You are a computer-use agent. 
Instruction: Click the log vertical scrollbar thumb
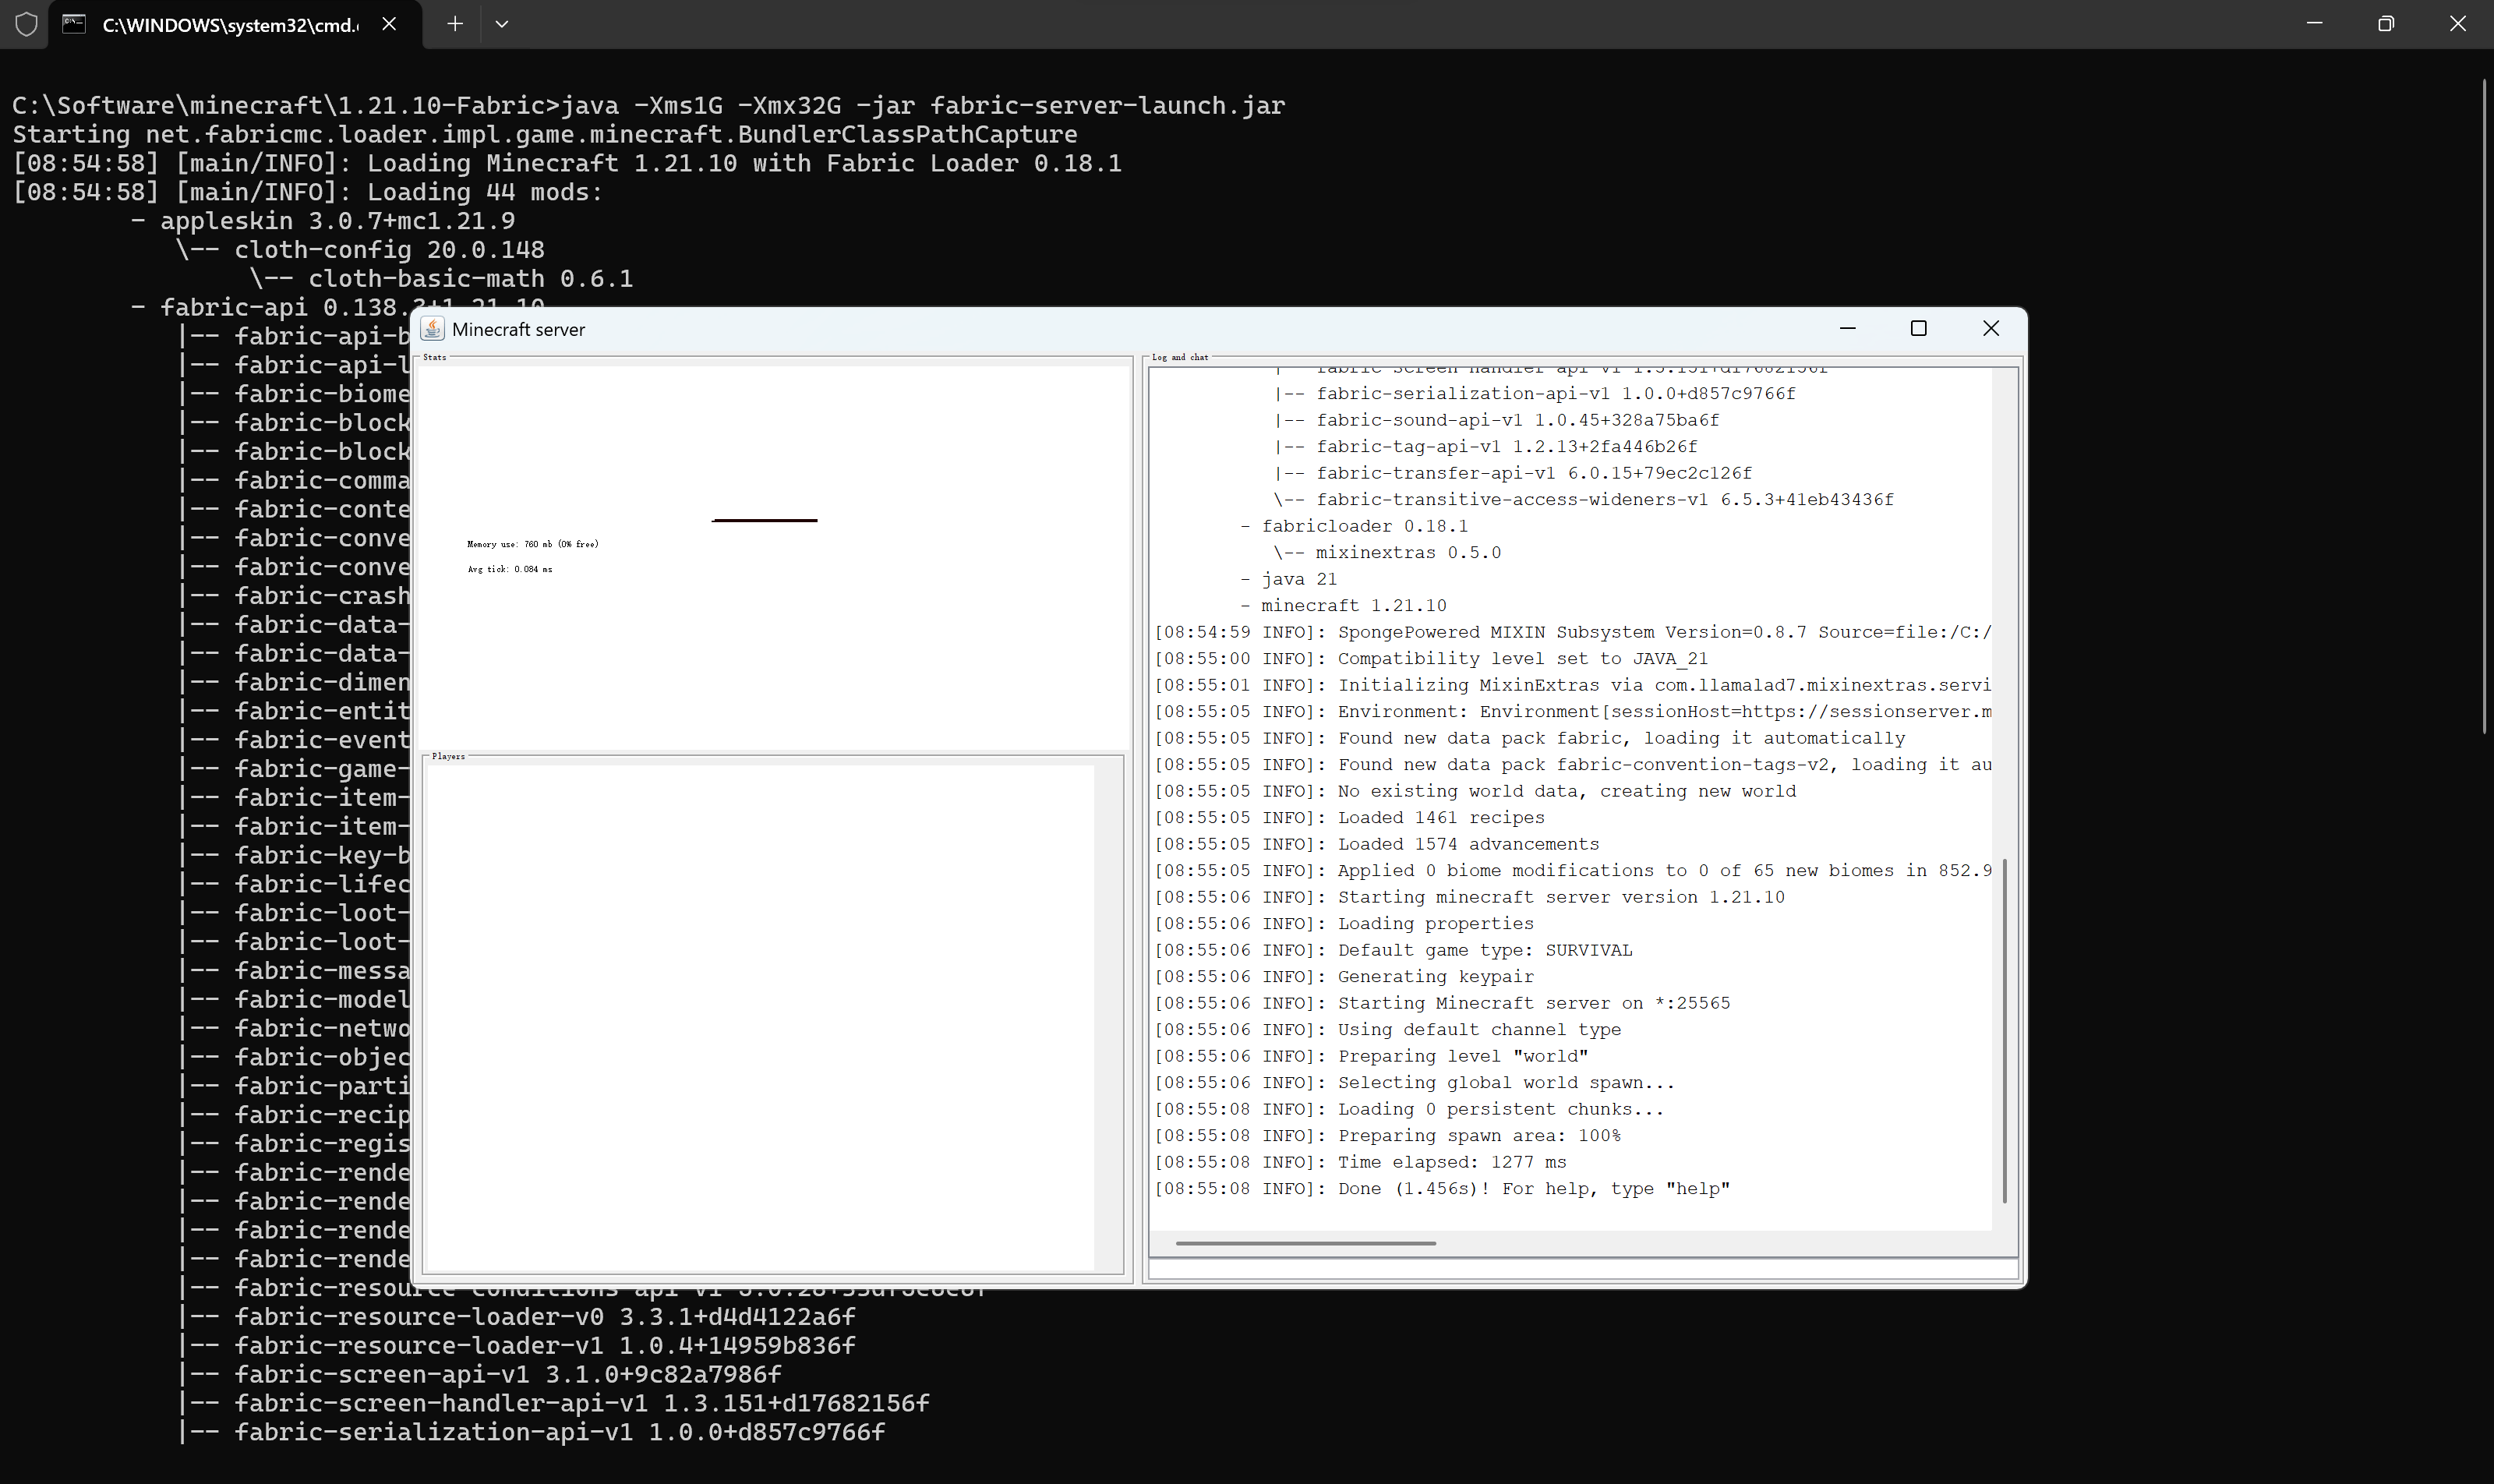point(2004,1030)
